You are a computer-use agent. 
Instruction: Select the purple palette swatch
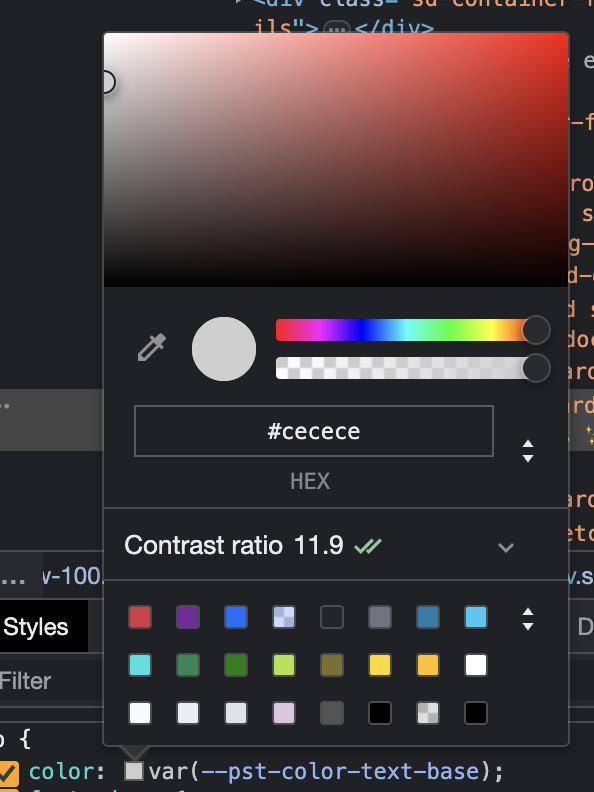[x=188, y=617]
